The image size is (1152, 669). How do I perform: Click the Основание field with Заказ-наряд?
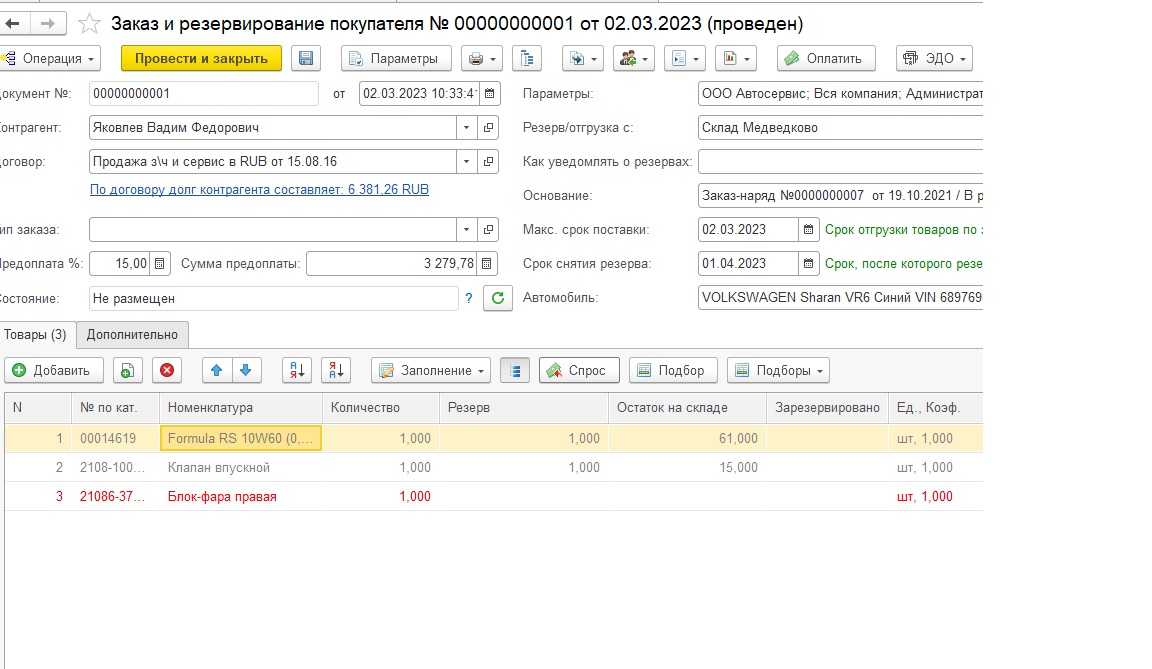click(840, 196)
